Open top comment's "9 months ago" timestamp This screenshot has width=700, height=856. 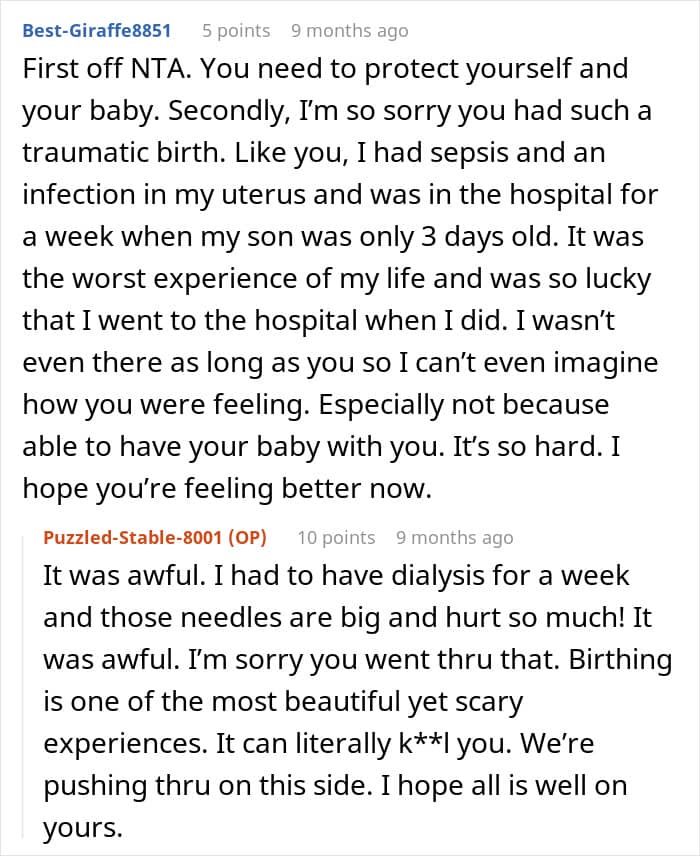349,31
